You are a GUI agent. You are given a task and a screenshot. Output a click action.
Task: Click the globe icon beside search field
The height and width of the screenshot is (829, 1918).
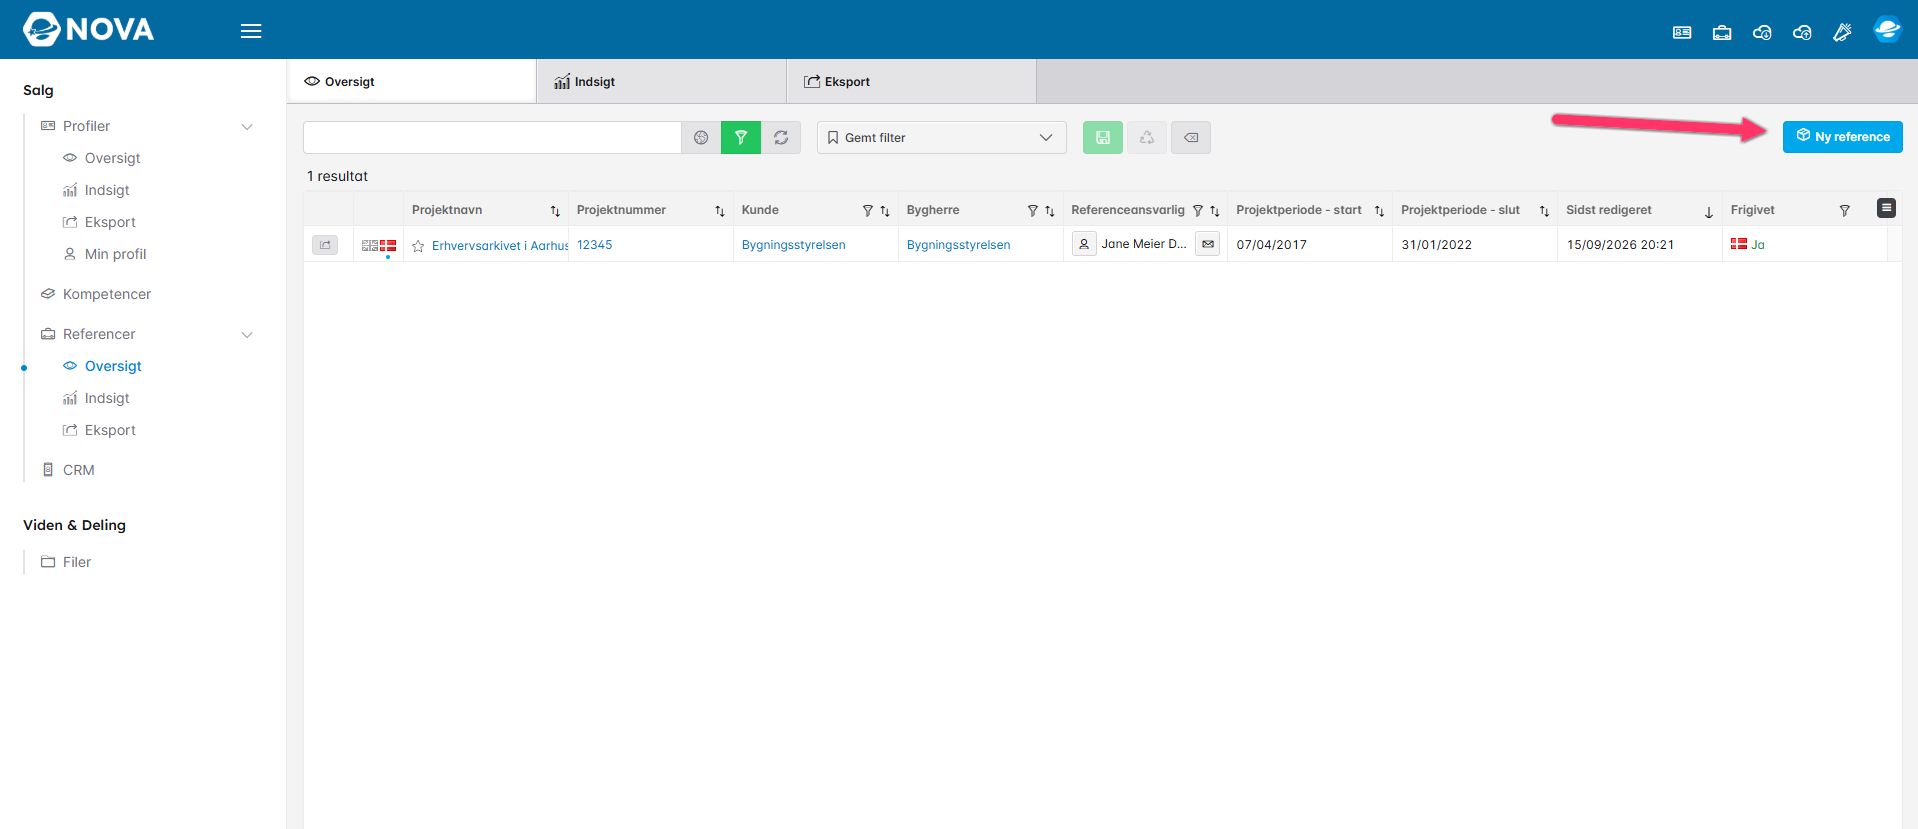[x=701, y=137]
